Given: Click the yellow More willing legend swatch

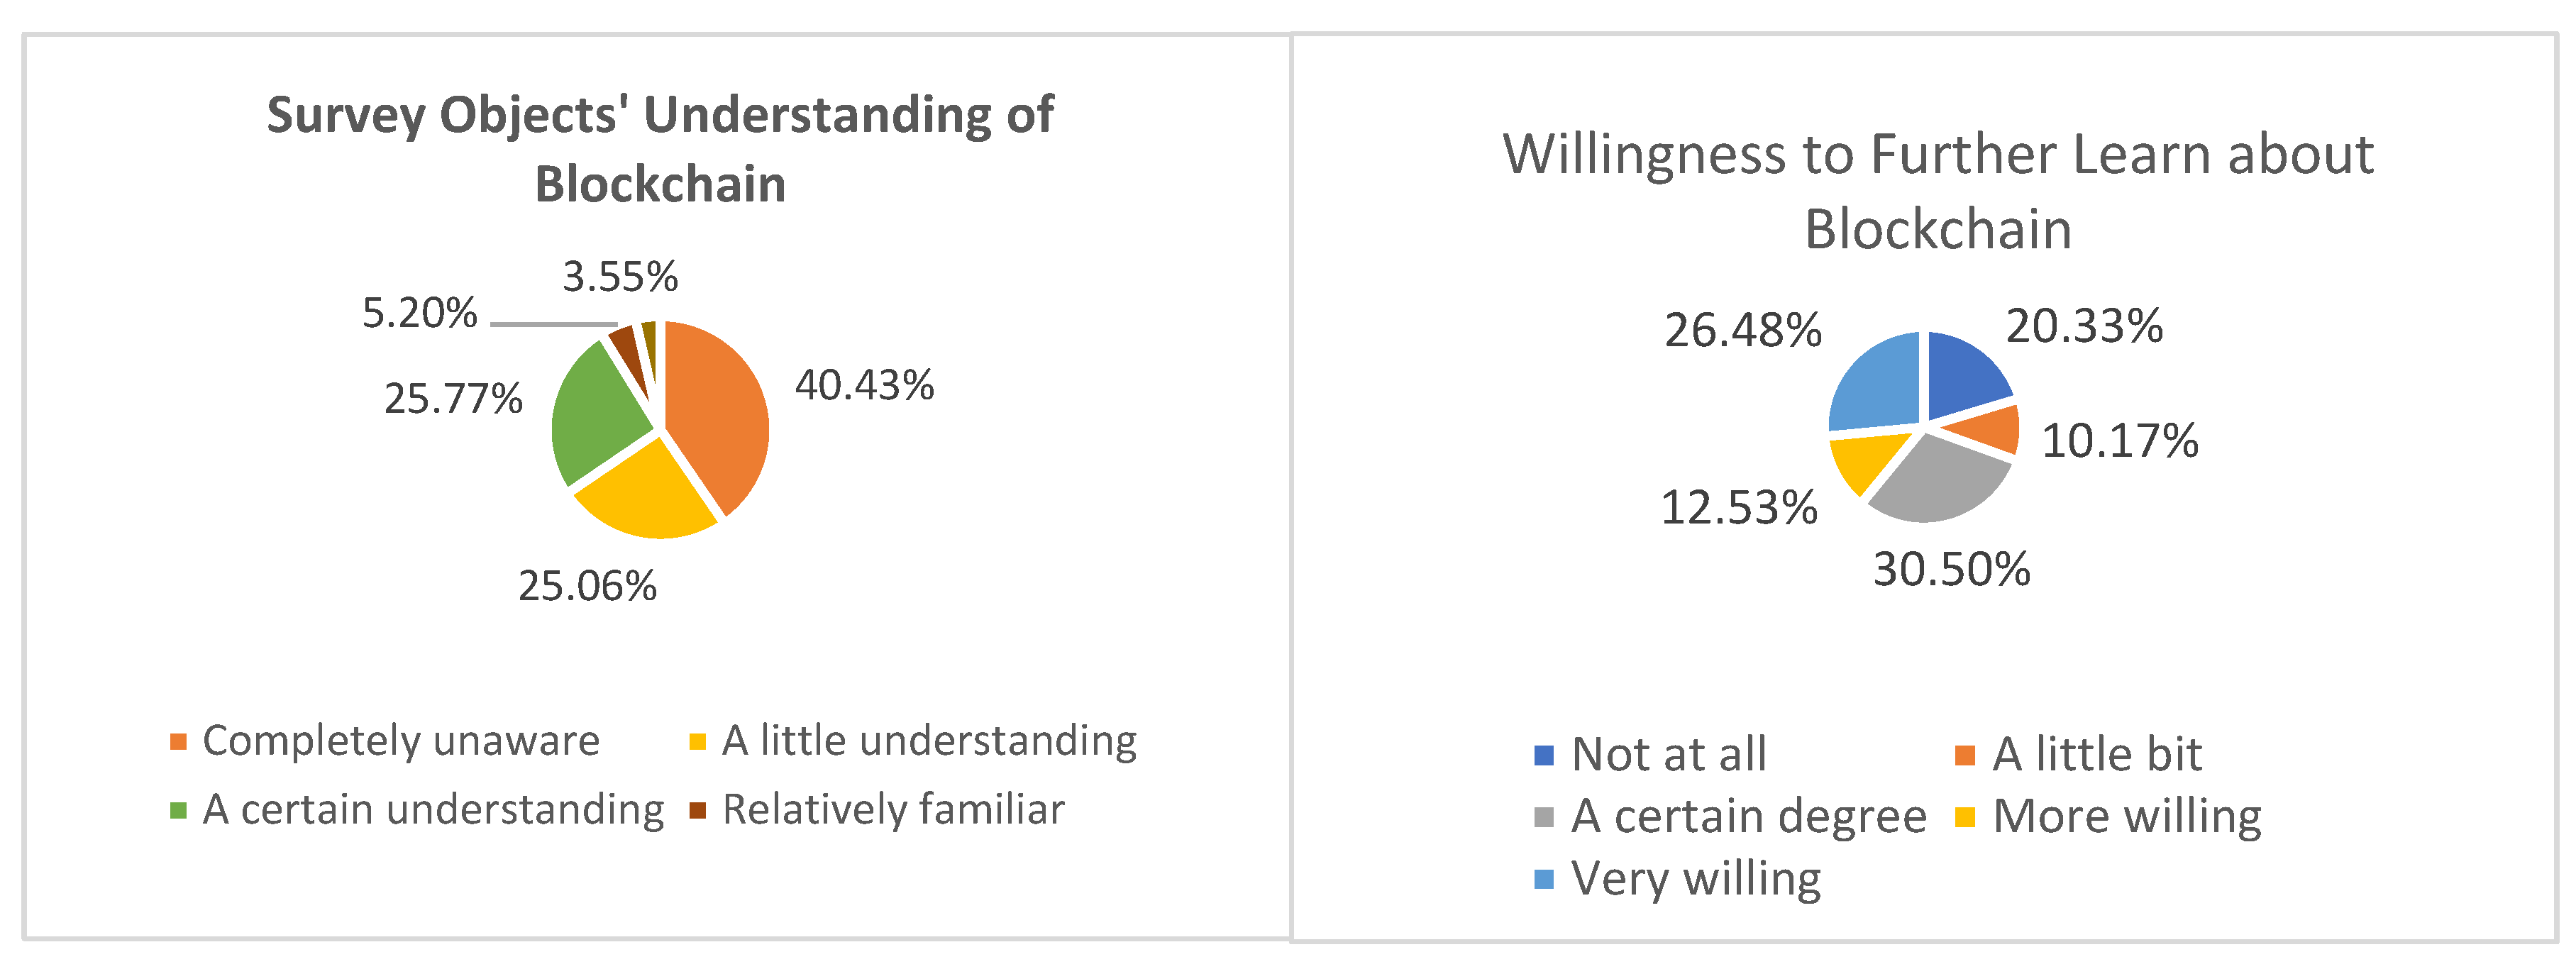Looking at the screenshot, I should (x=1965, y=817).
